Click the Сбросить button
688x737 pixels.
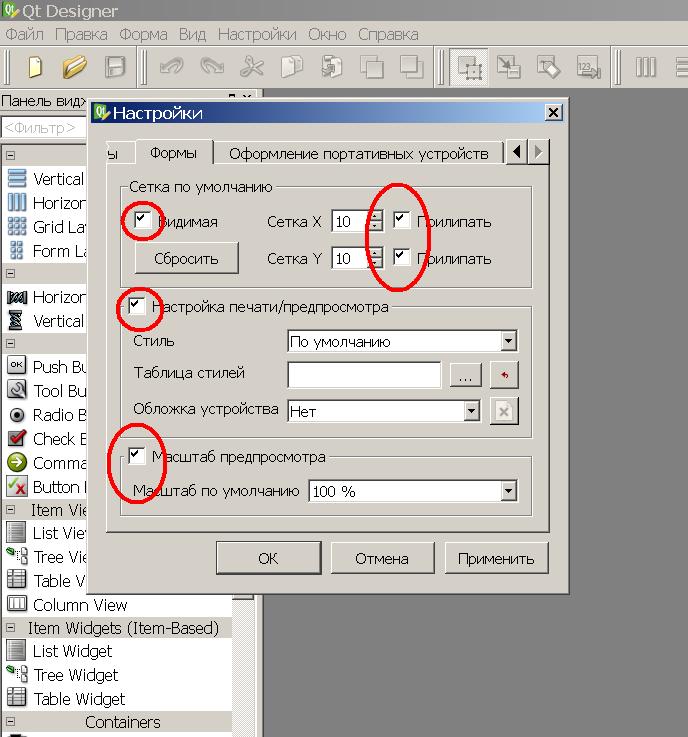187,258
